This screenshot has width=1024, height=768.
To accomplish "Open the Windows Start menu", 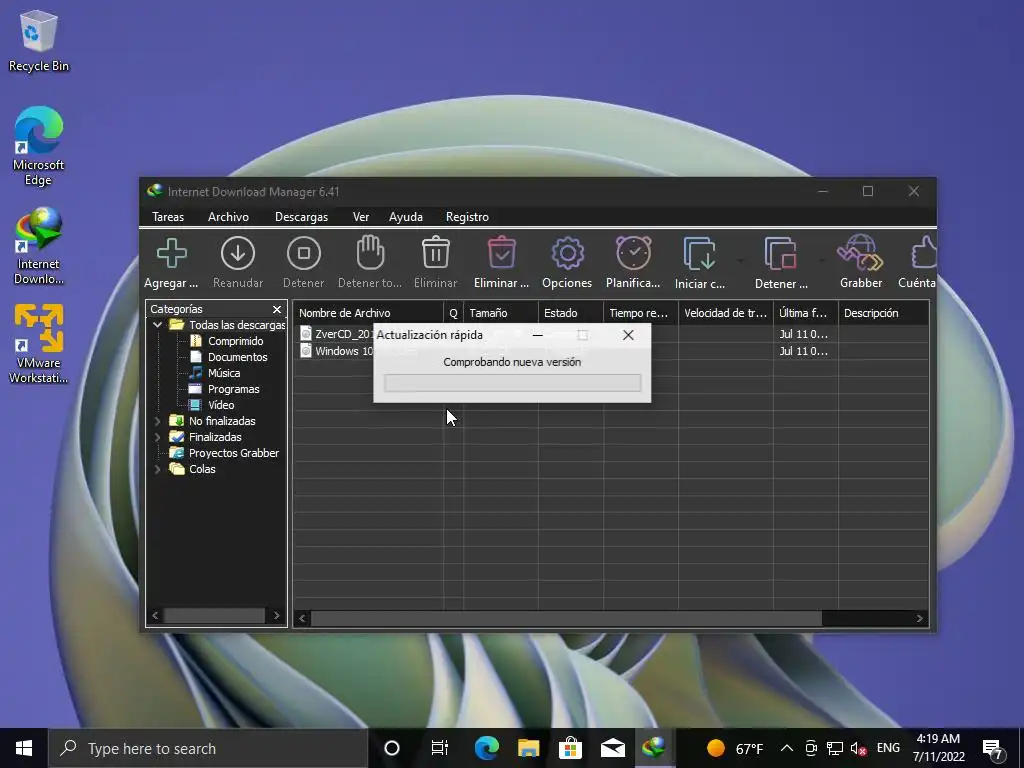I will [24, 748].
